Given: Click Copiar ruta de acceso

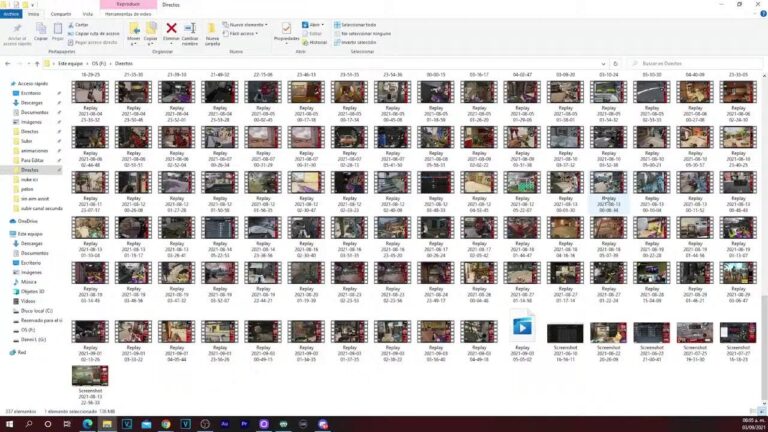Looking at the screenshot, I should (93, 33).
